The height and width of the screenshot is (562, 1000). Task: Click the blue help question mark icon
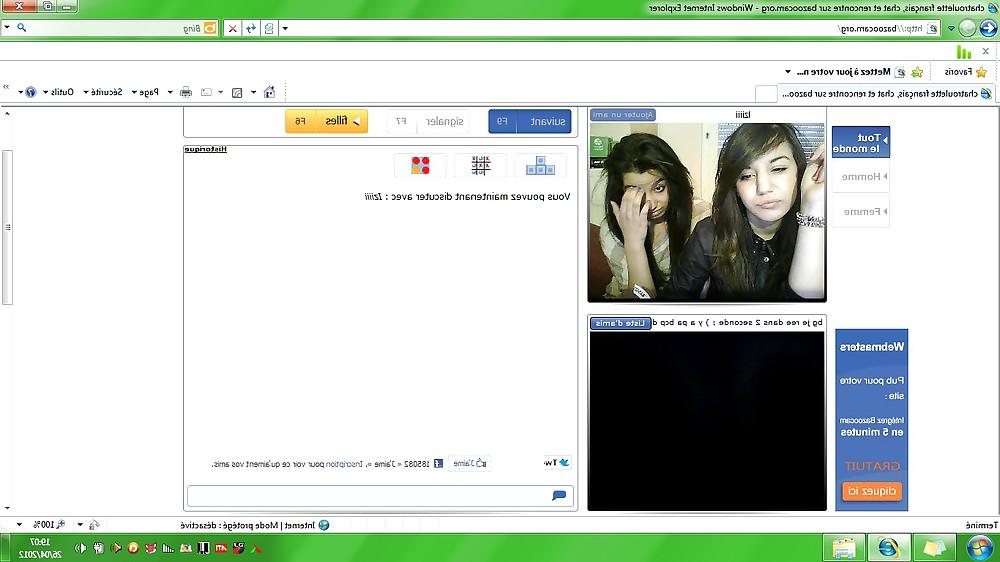point(31,92)
